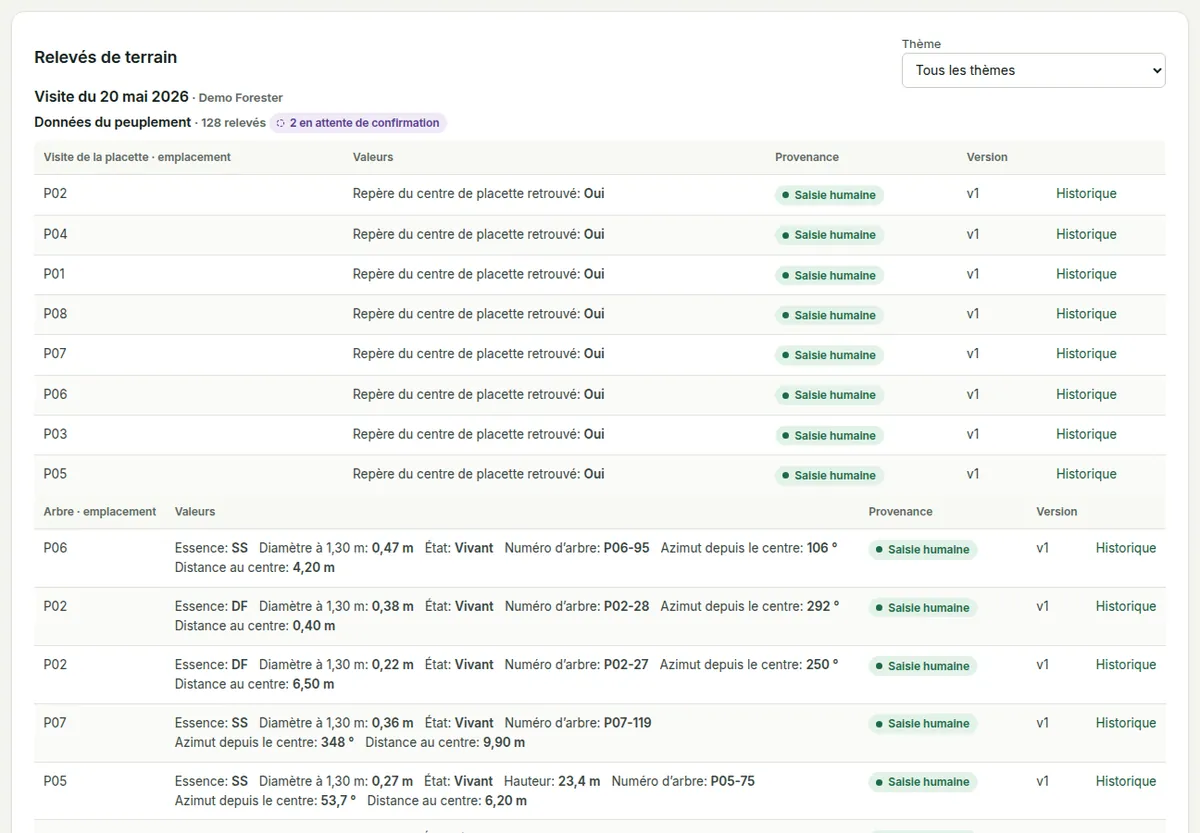Select the diameter value 0,22 m
Viewport: 1200px width, 833px height.
[393, 665]
